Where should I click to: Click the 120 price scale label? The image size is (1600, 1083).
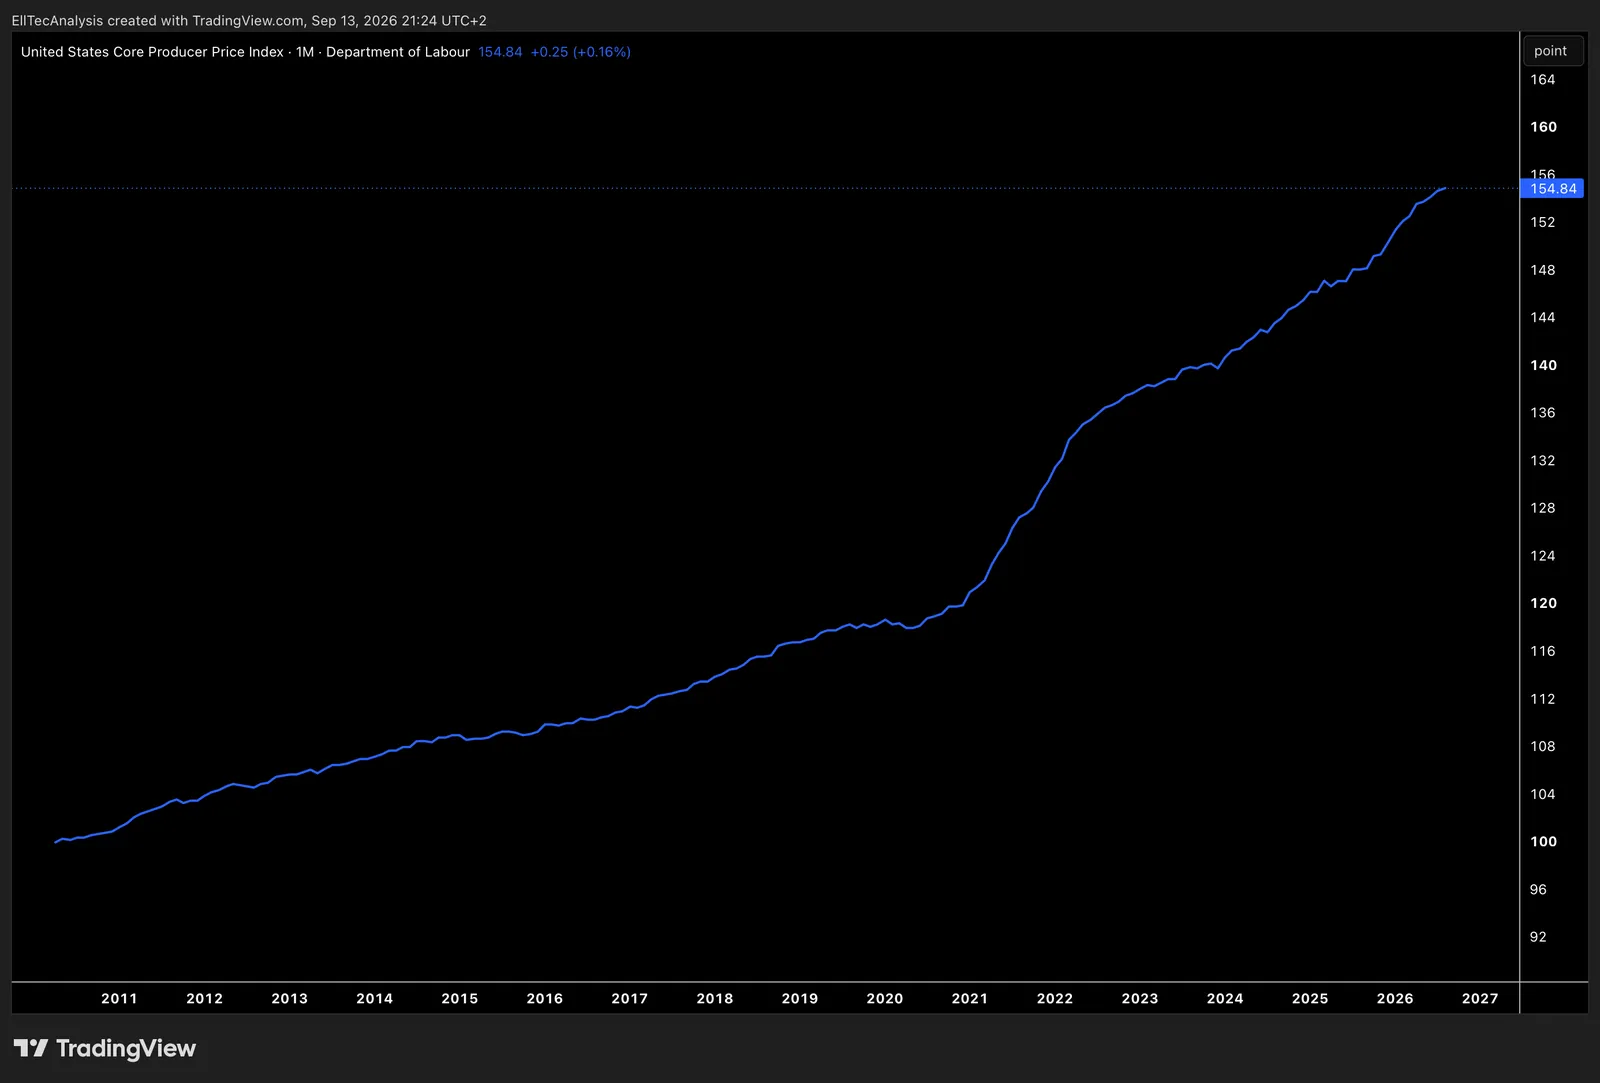(x=1543, y=603)
